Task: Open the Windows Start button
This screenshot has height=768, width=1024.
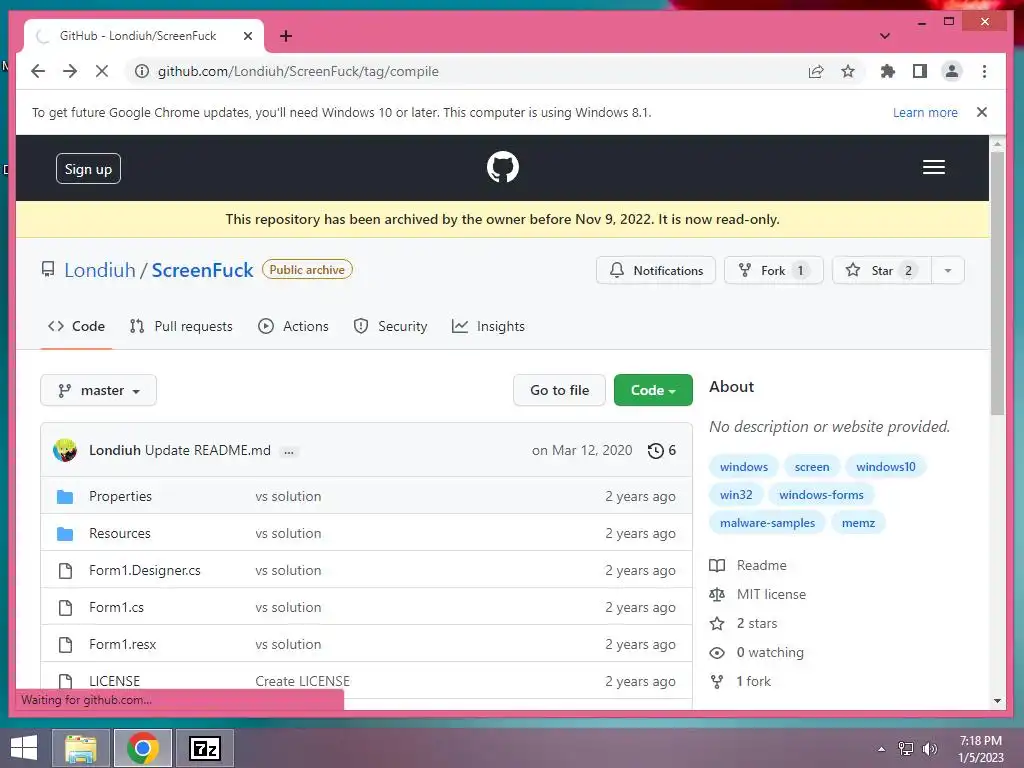Action: coord(24,748)
